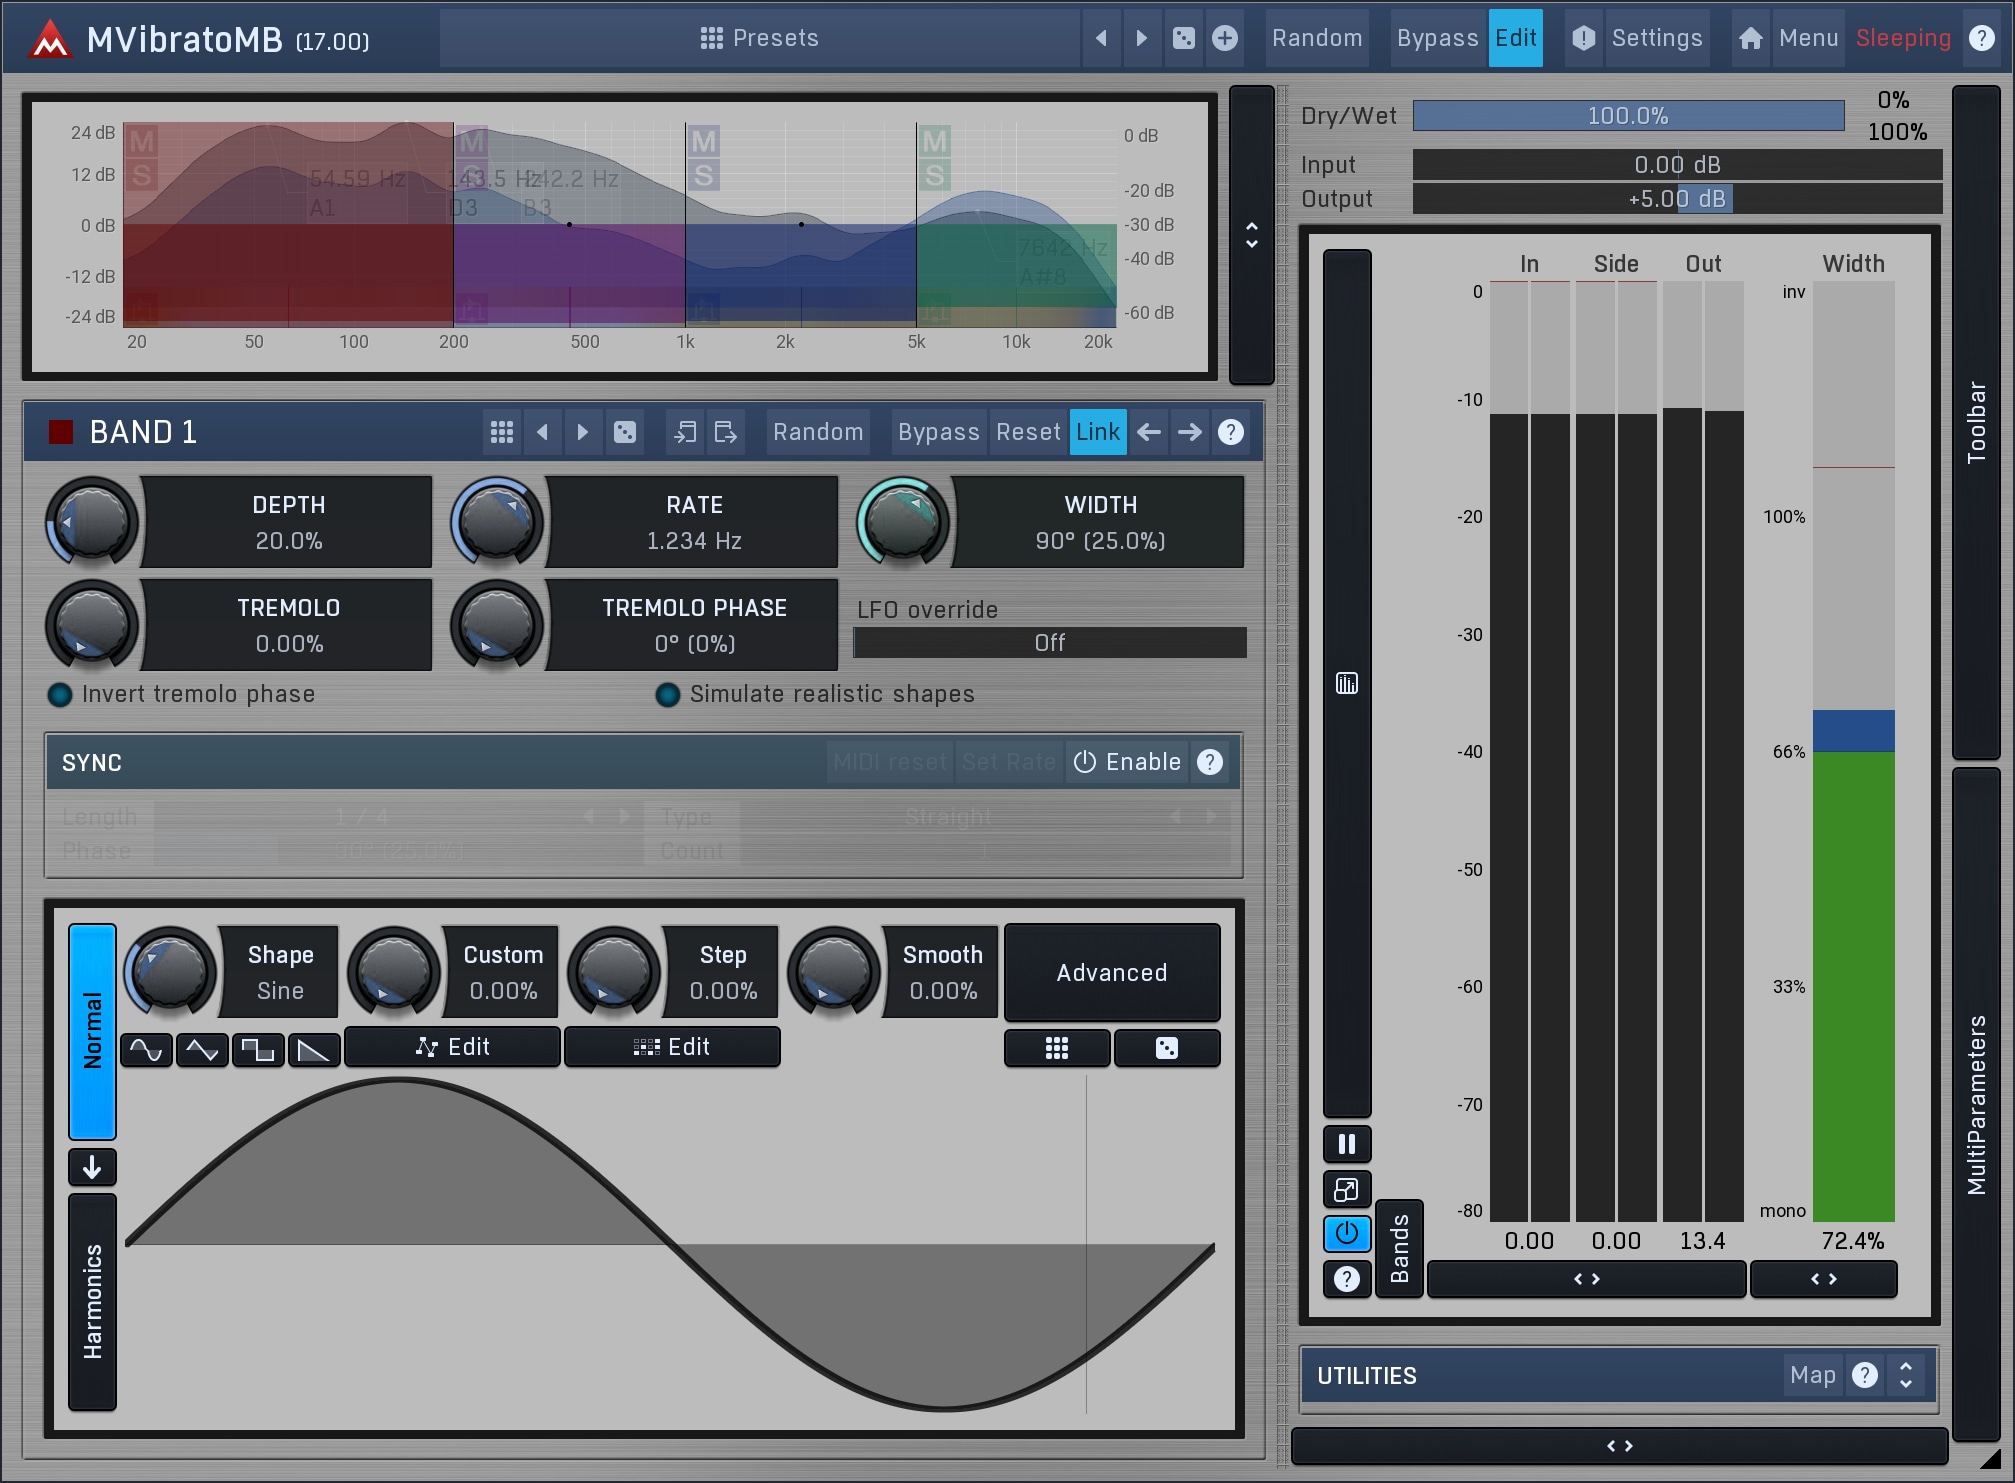Select the sawtooth waveform shape icon
This screenshot has height=1483, width=2015.
(314, 1050)
